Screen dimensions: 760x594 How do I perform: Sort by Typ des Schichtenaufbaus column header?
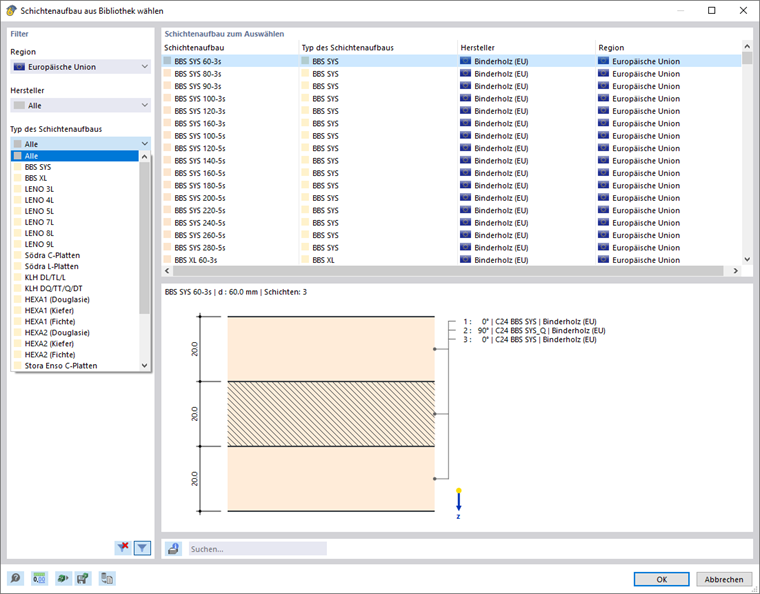pos(378,47)
